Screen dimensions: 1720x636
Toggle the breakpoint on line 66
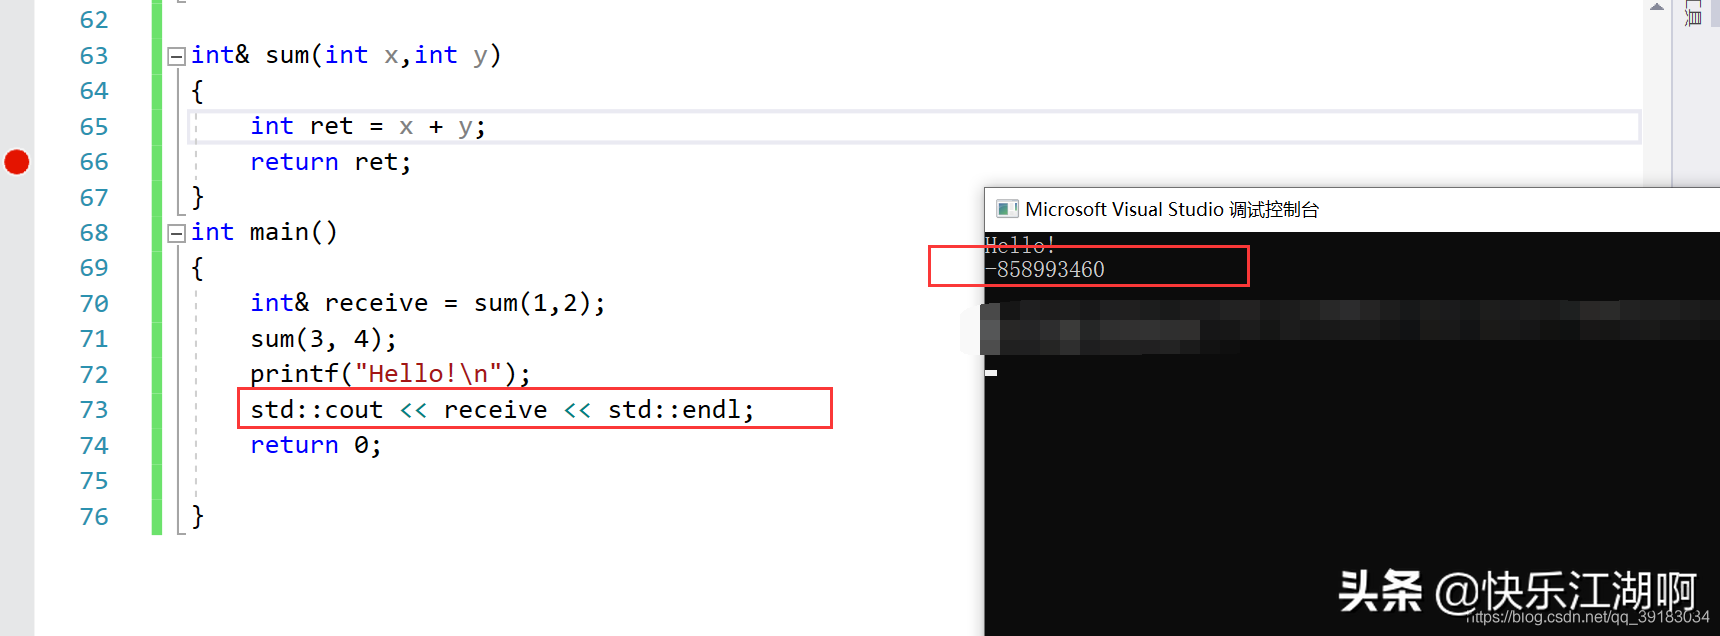point(17,162)
